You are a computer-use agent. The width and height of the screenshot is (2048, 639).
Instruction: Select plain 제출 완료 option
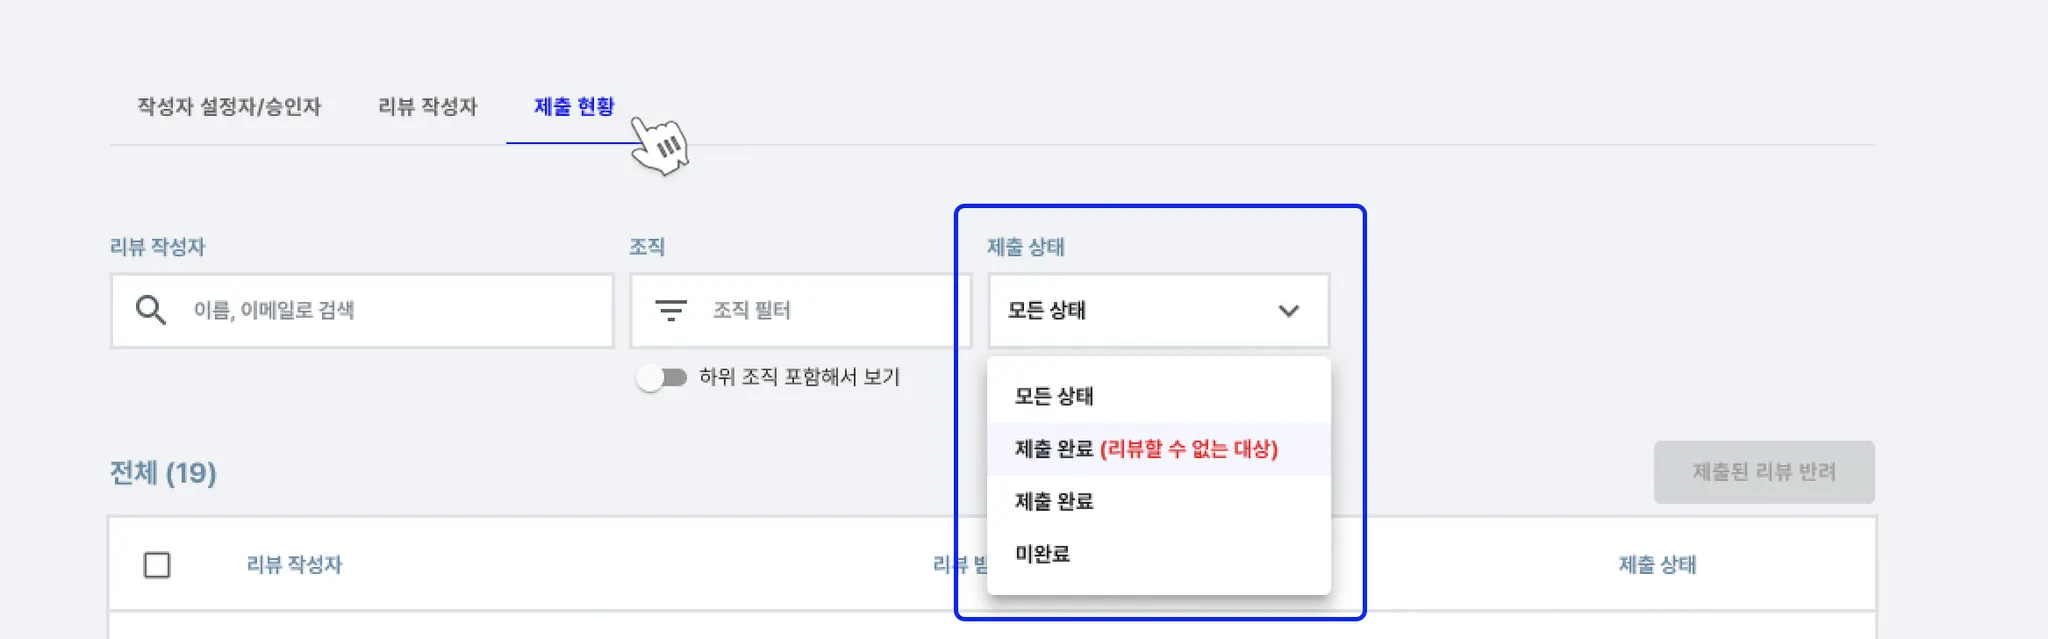(x=1054, y=502)
